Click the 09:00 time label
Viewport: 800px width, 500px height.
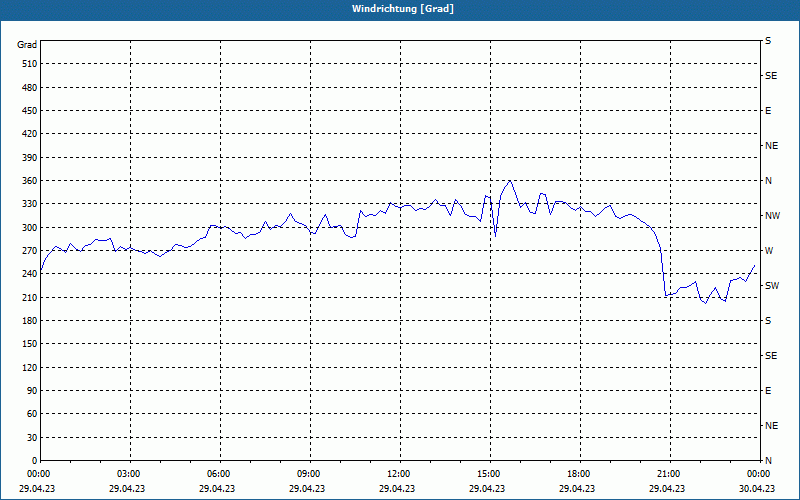pyautogui.click(x=307, y=474)
